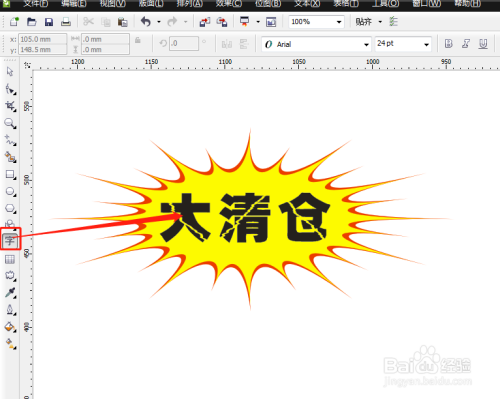Select the Rectangle tool
500x399 pixels.
(10, 174)
